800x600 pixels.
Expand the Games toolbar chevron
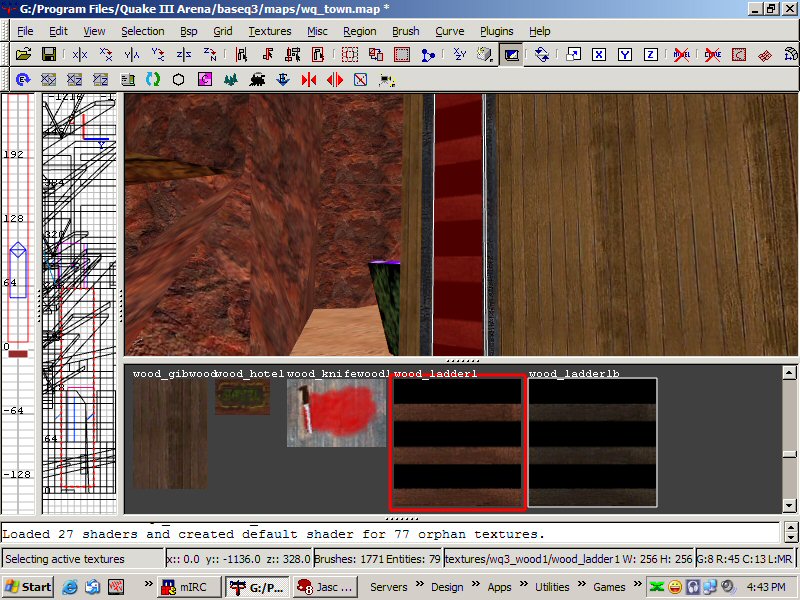637,584
